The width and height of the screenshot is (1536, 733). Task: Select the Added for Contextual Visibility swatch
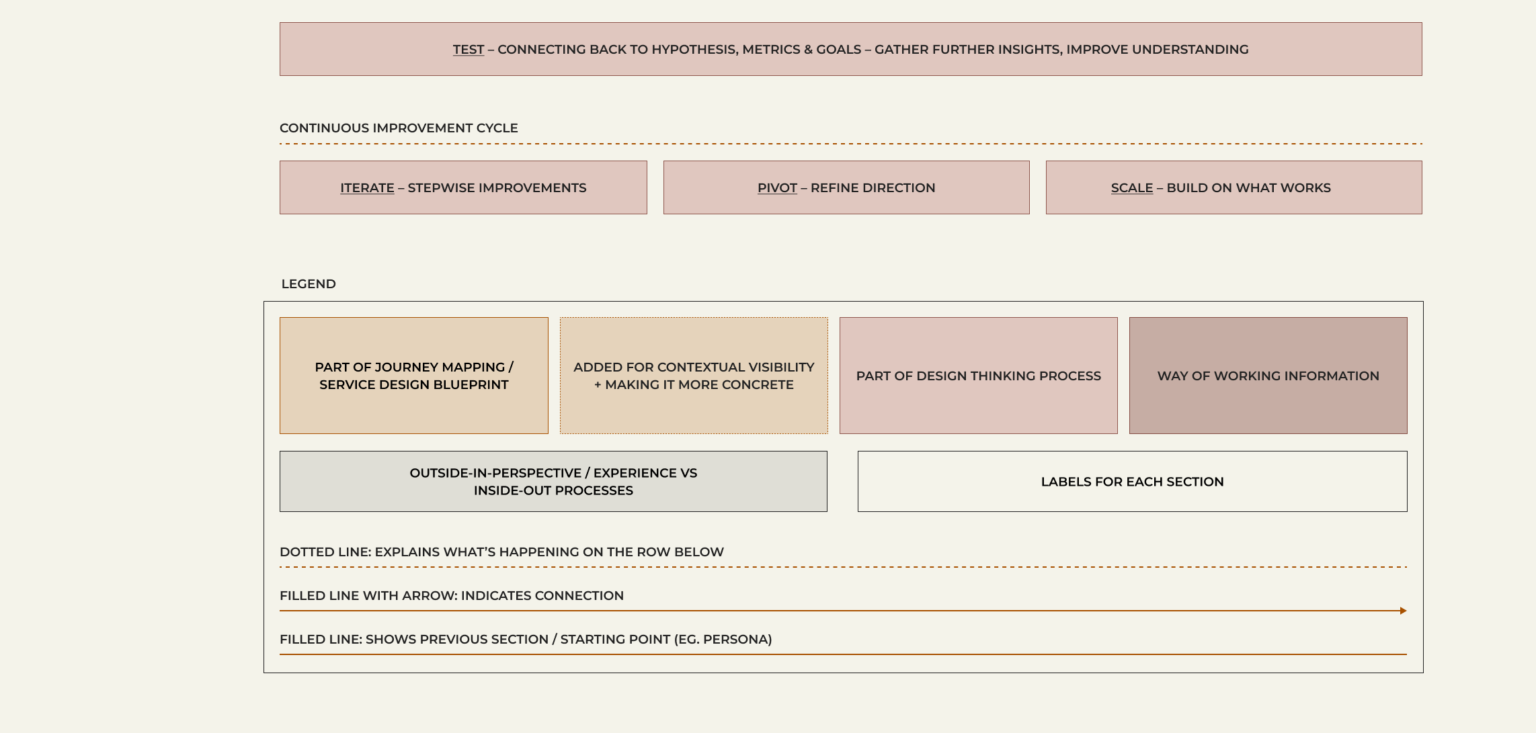tap(693, 376)
